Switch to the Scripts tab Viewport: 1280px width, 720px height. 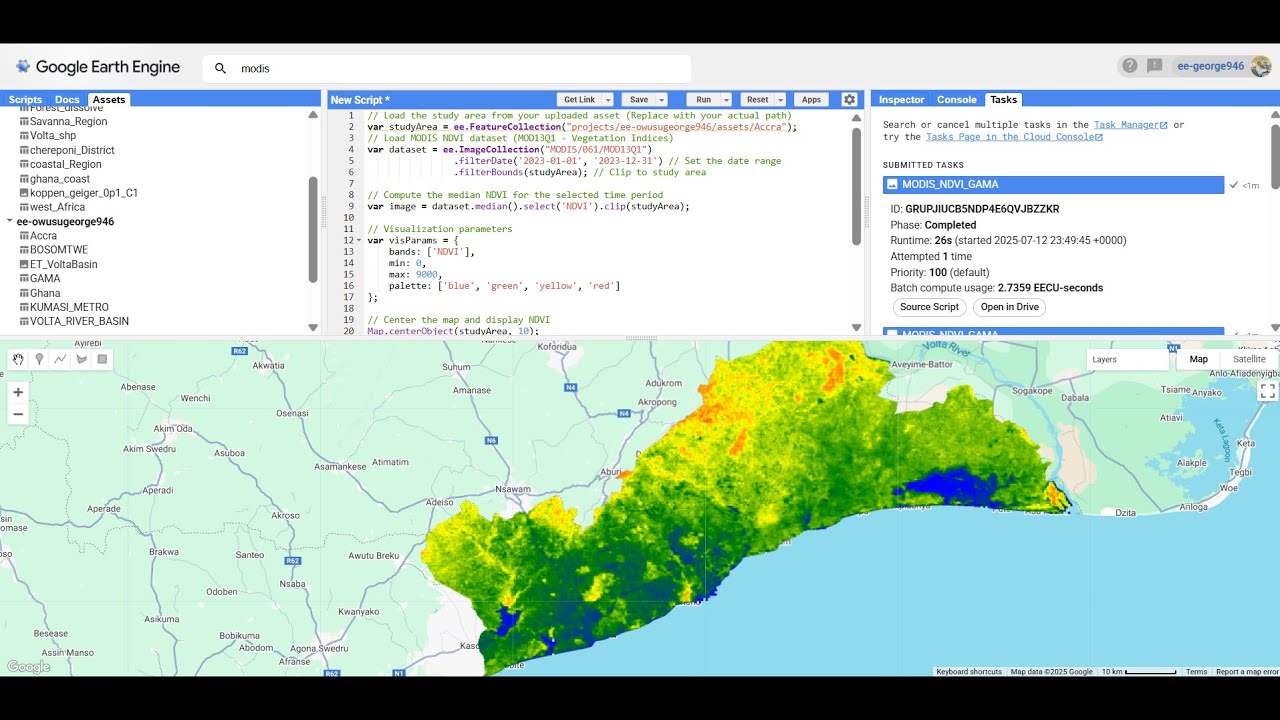(x=26, y=100)
